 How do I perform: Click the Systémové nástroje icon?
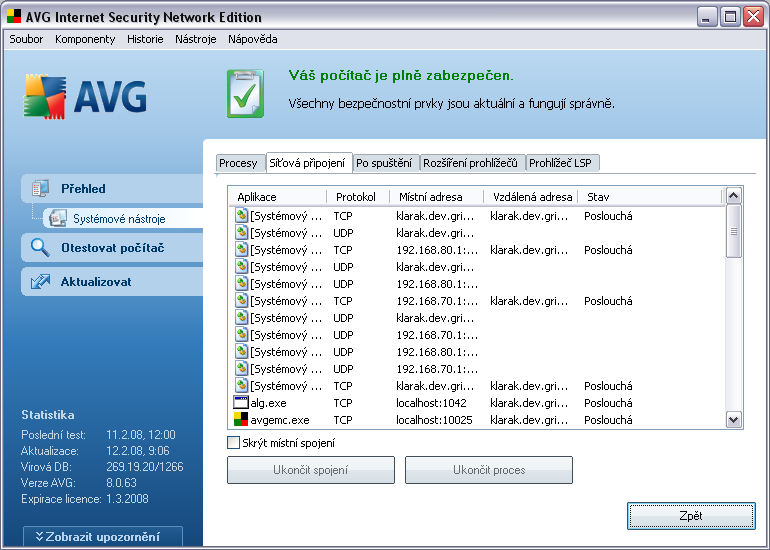58,219
